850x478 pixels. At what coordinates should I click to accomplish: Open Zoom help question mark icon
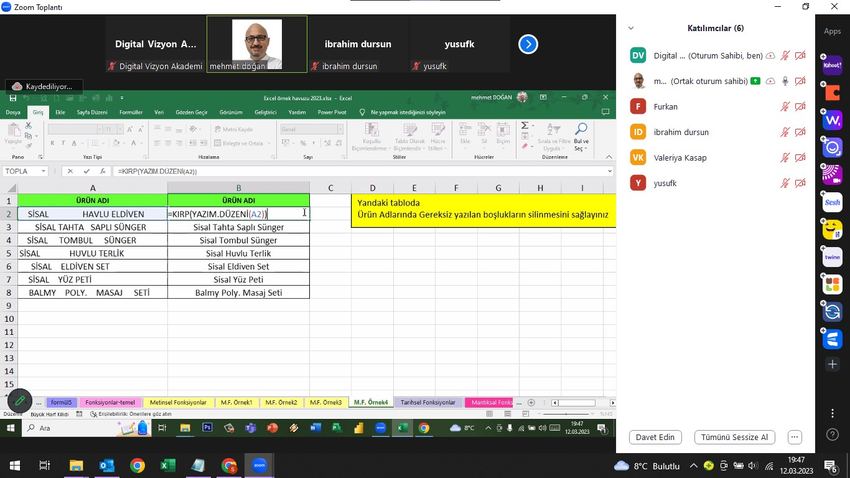(x=832, y=435)
